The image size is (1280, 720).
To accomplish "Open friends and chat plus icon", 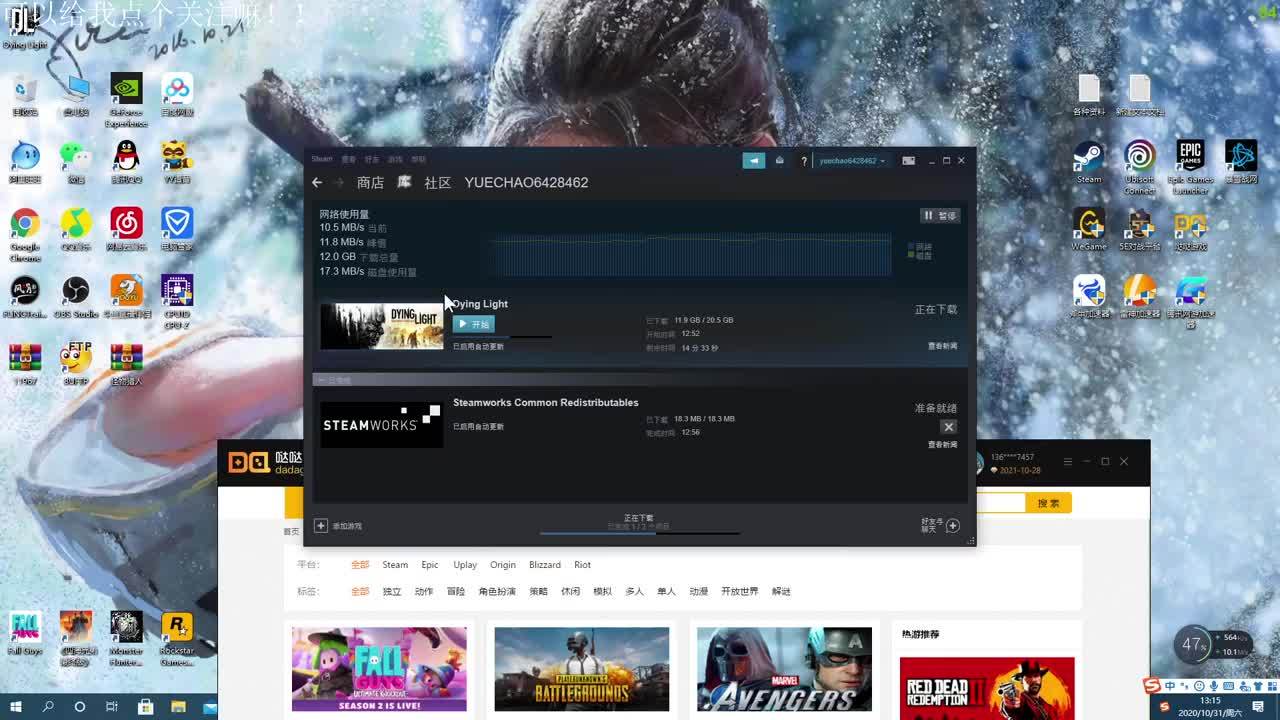I will tap(952, 526).
